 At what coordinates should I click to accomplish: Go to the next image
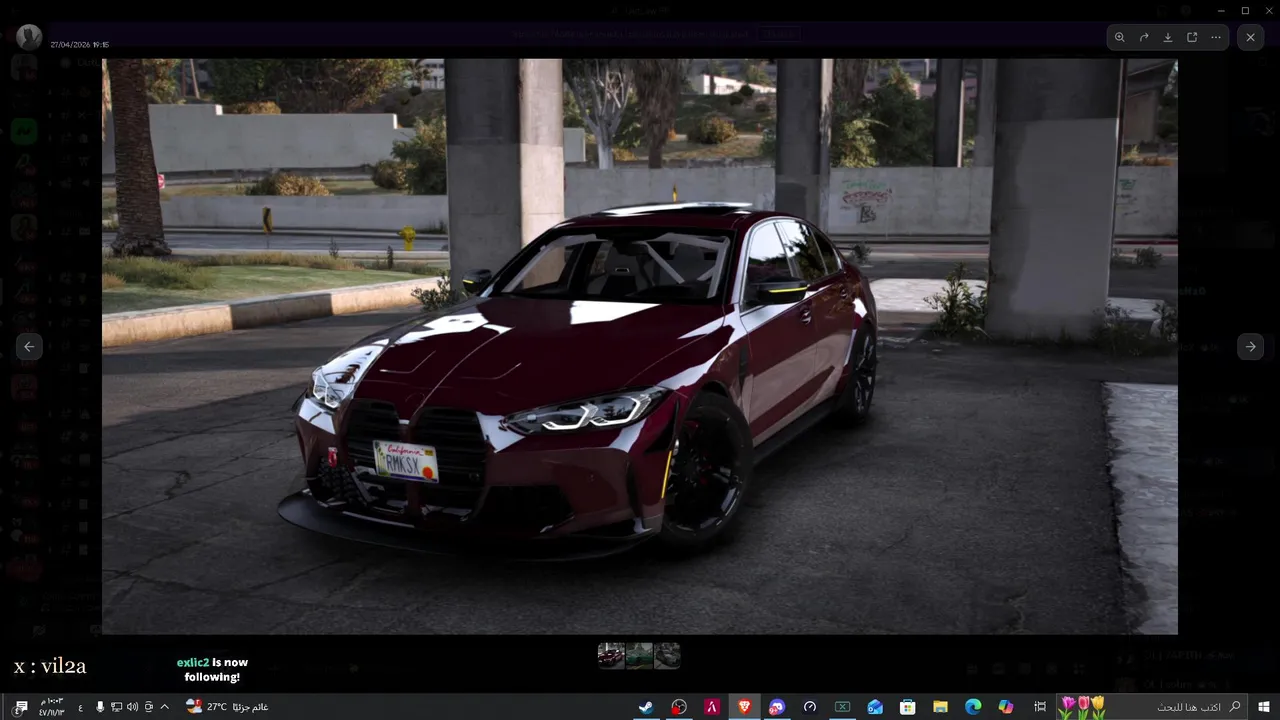tap(1250, 346)
